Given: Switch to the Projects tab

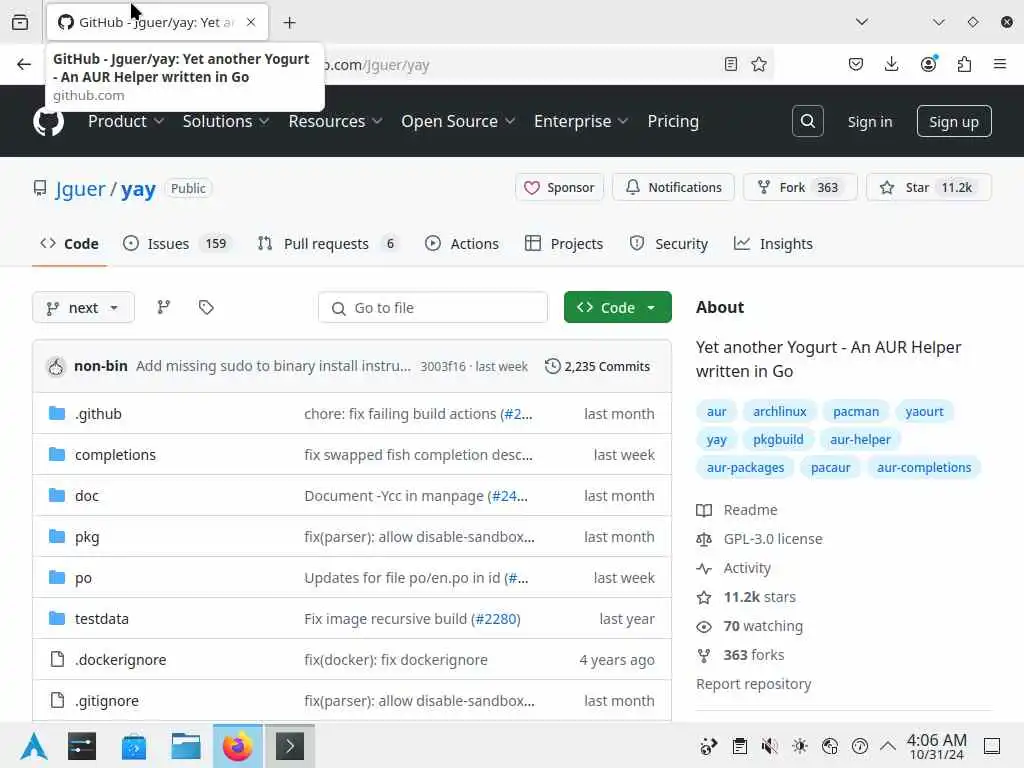Looking at the screenshot, I should pos(564,244).
